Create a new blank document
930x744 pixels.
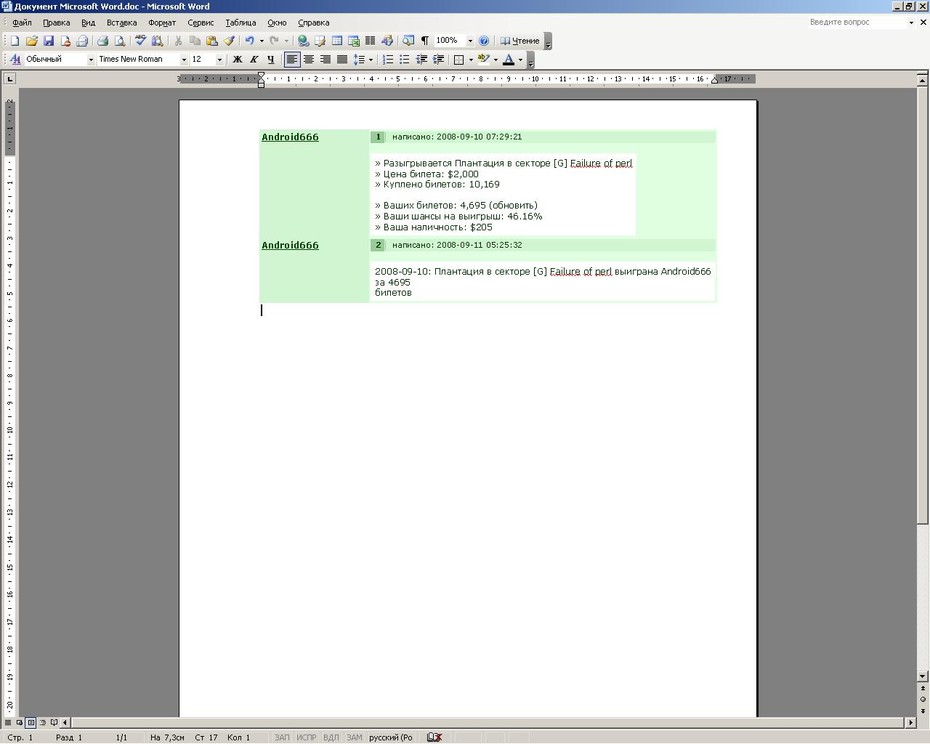pyautogui.click(x=15, y=41)
